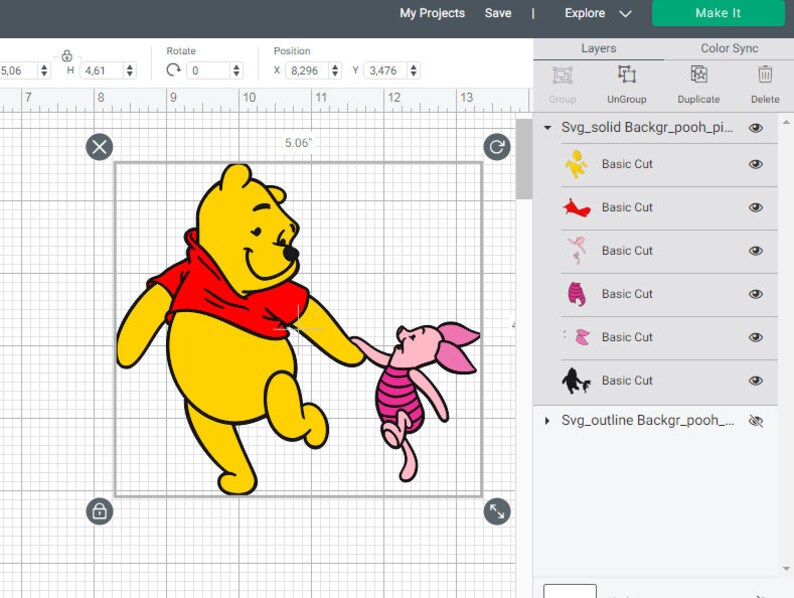Hide the striped magenta Basic Cut layer
Screen dimensions: 794x598
(756, 294)
